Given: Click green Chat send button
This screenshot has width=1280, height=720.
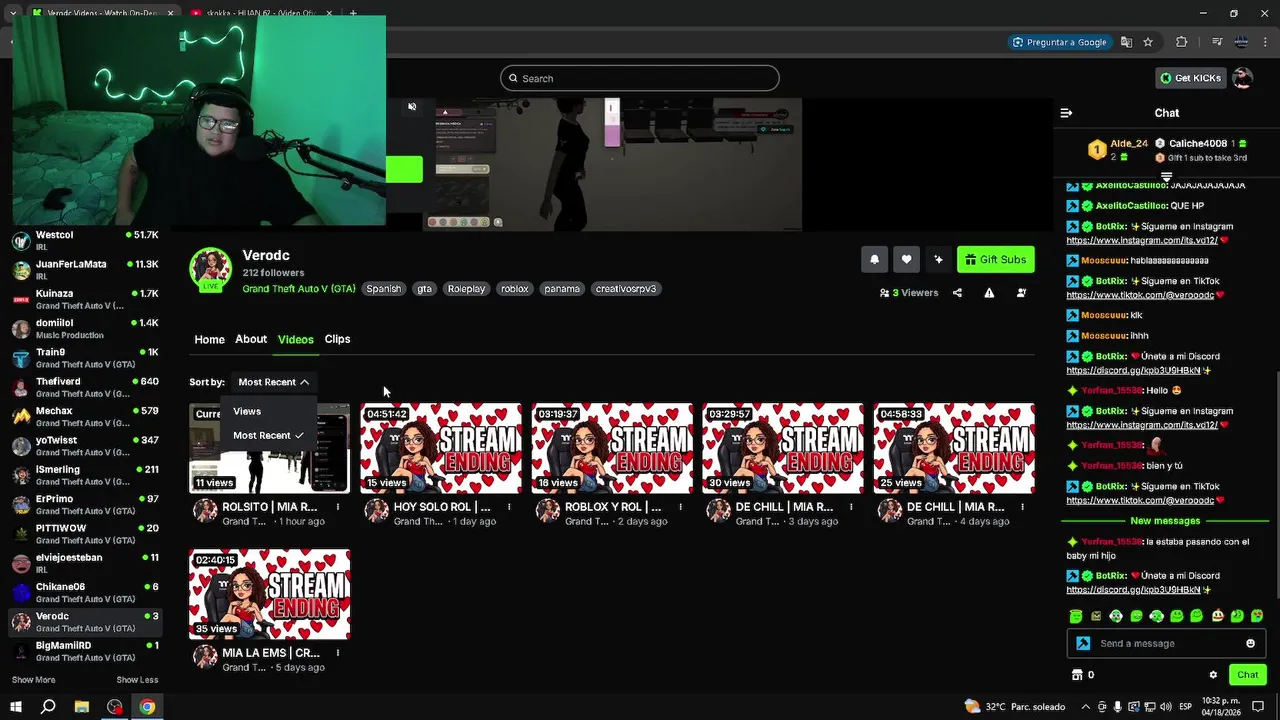Looking at the screenshot, I should 1247,675.
